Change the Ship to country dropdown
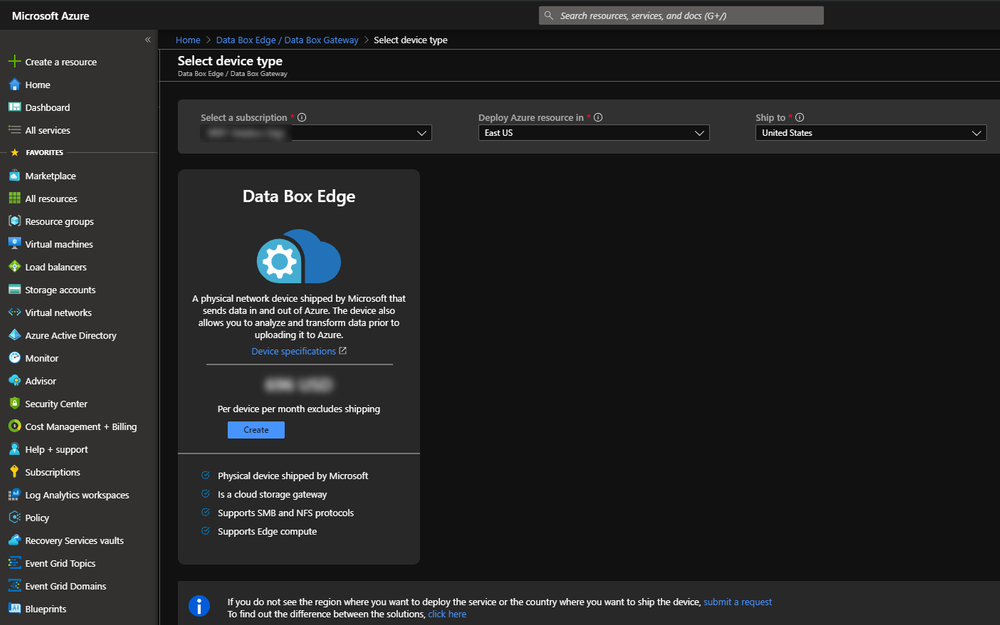This screenshot has height=625, width=1000. click(870, 132)
